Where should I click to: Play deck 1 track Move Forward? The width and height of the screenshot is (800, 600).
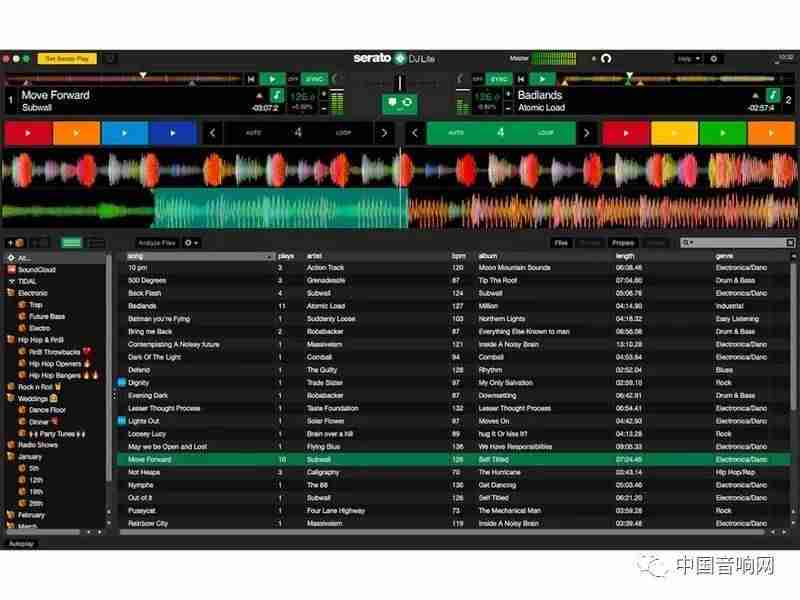(x=272, y=79)
